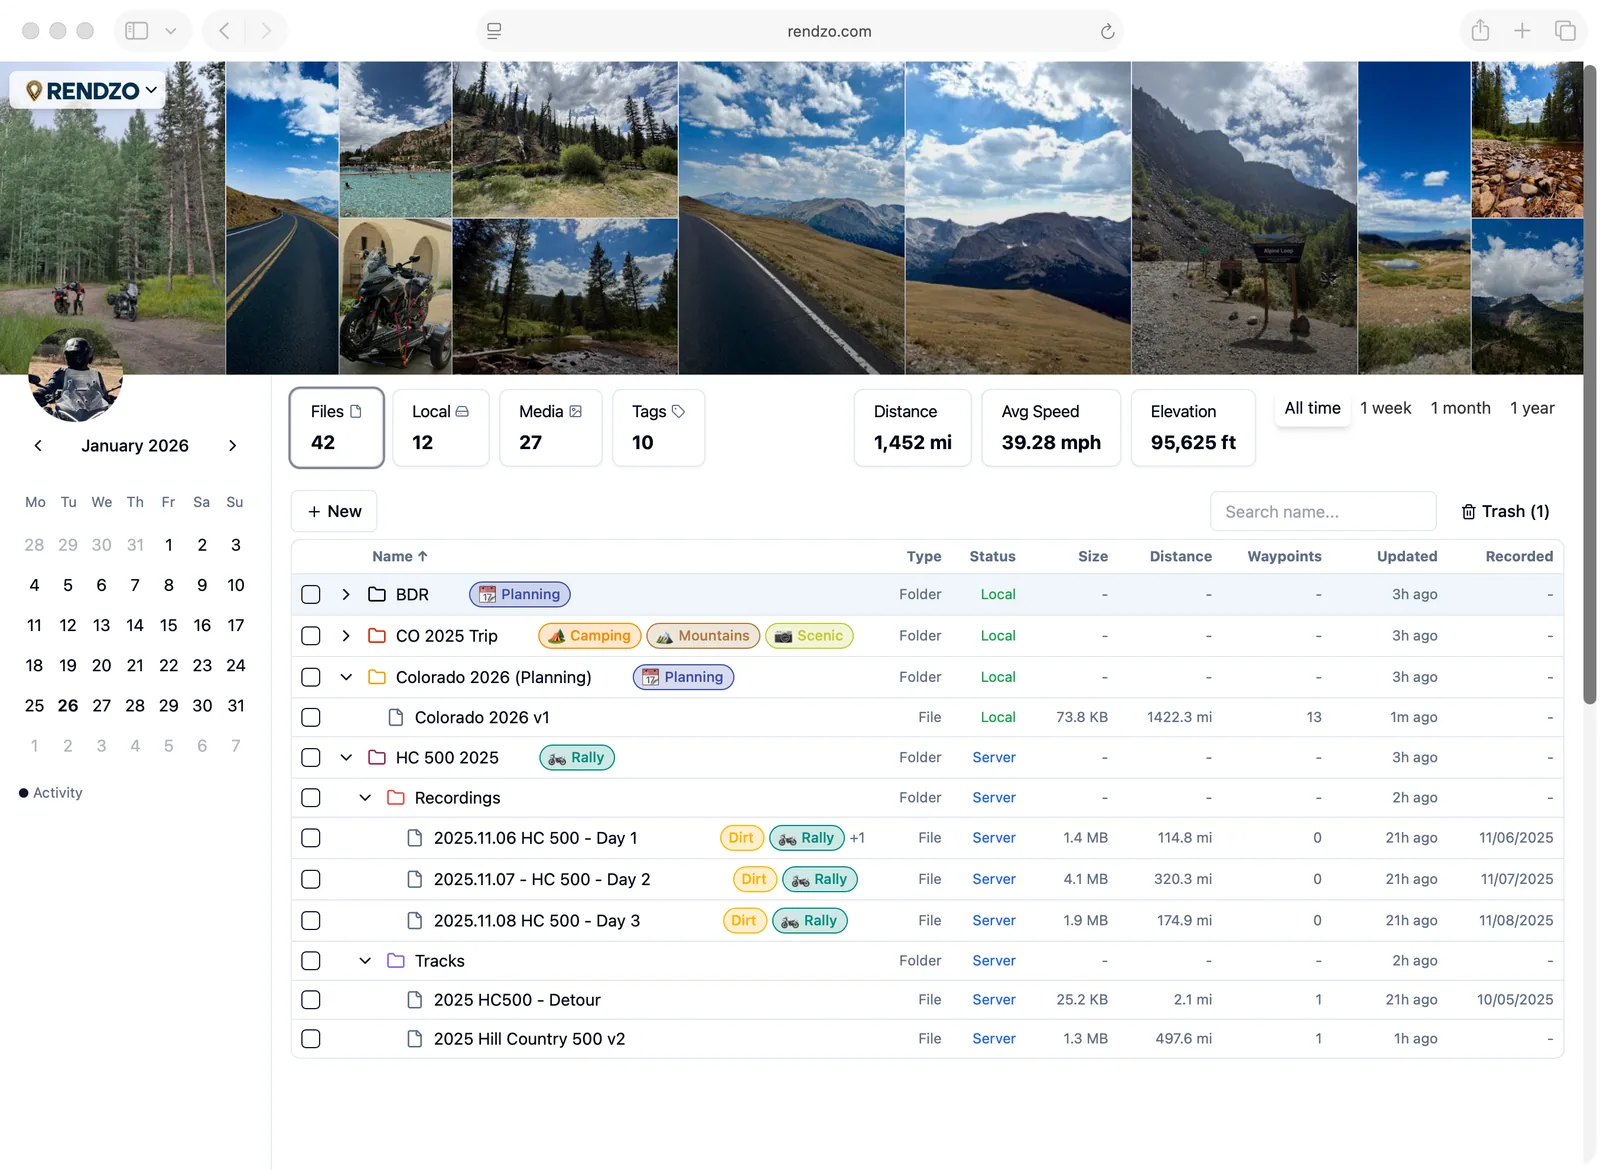Tick the checkbox next to Tracks folder

pos(311,960)
